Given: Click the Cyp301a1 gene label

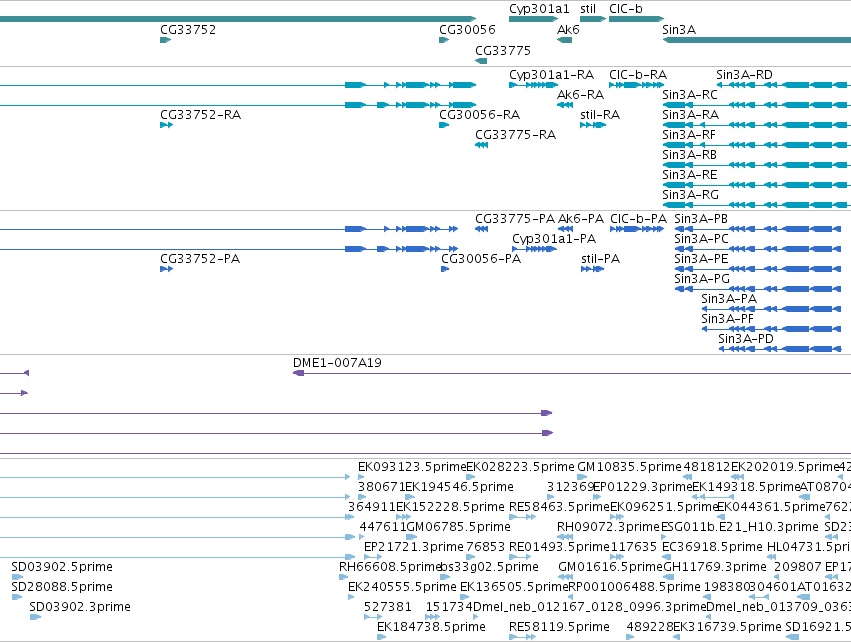Looking at the screenshot, I should [539, 9].
